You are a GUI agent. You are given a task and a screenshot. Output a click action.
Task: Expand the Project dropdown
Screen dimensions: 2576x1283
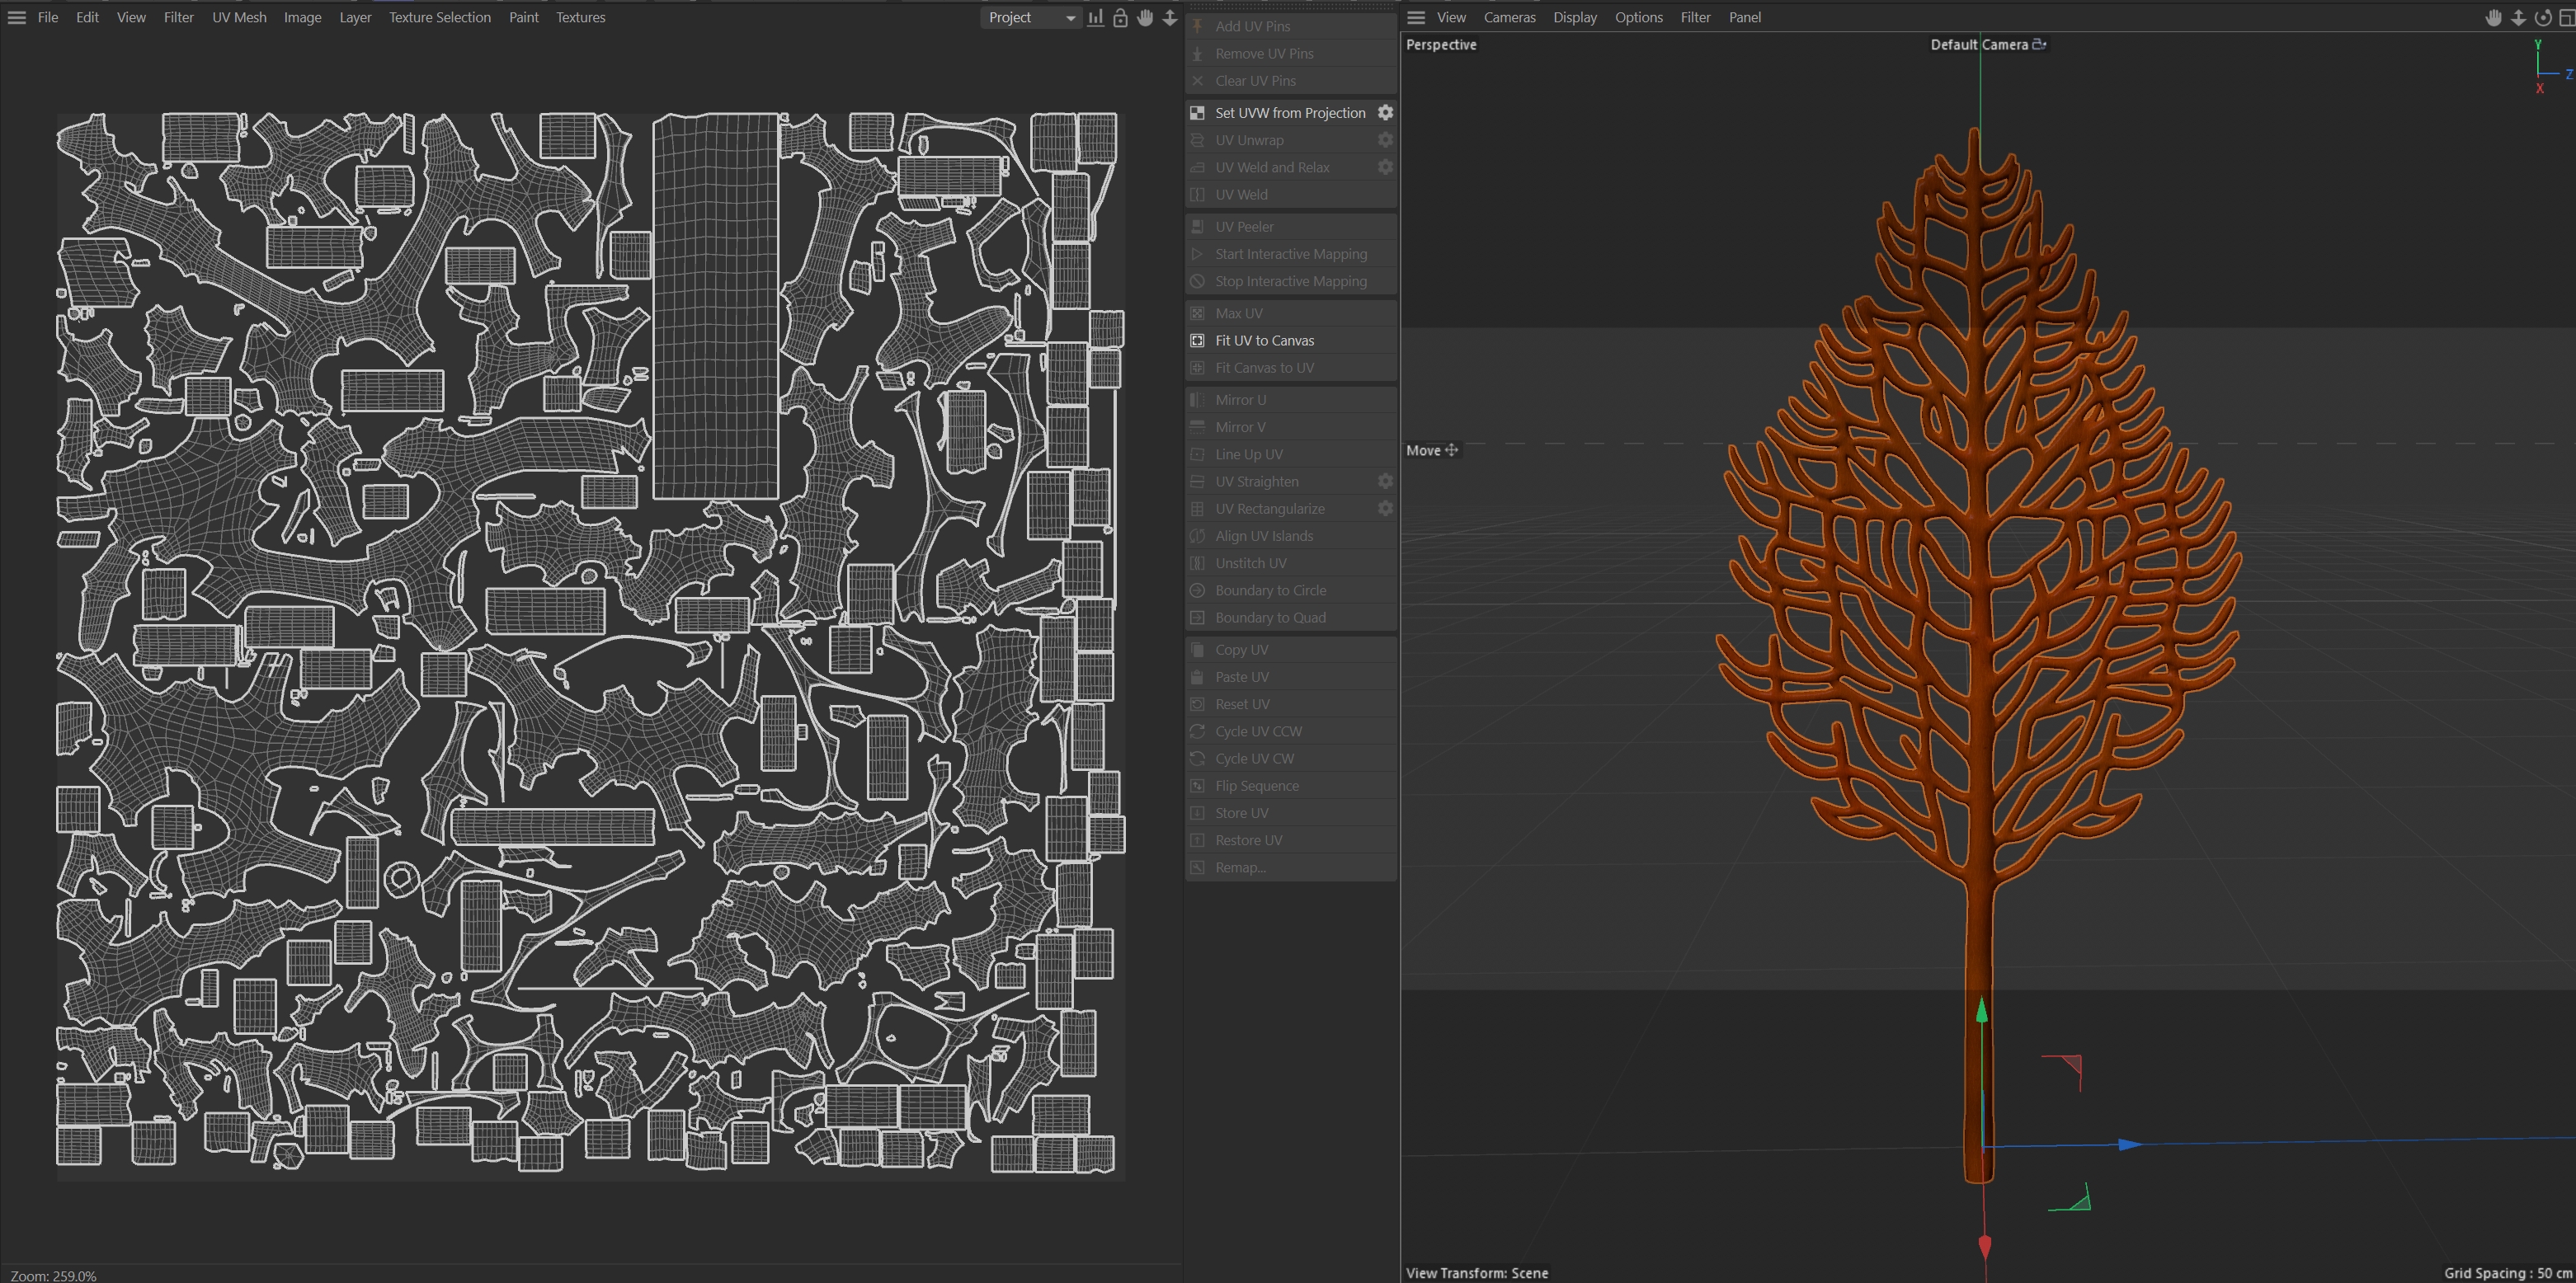1031,18
